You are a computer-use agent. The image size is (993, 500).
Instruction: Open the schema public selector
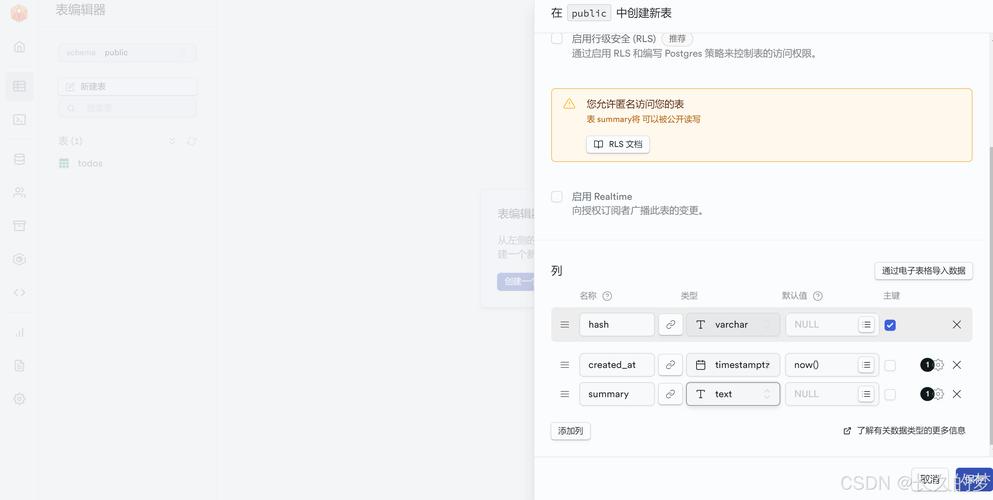[x=127, y=53]
